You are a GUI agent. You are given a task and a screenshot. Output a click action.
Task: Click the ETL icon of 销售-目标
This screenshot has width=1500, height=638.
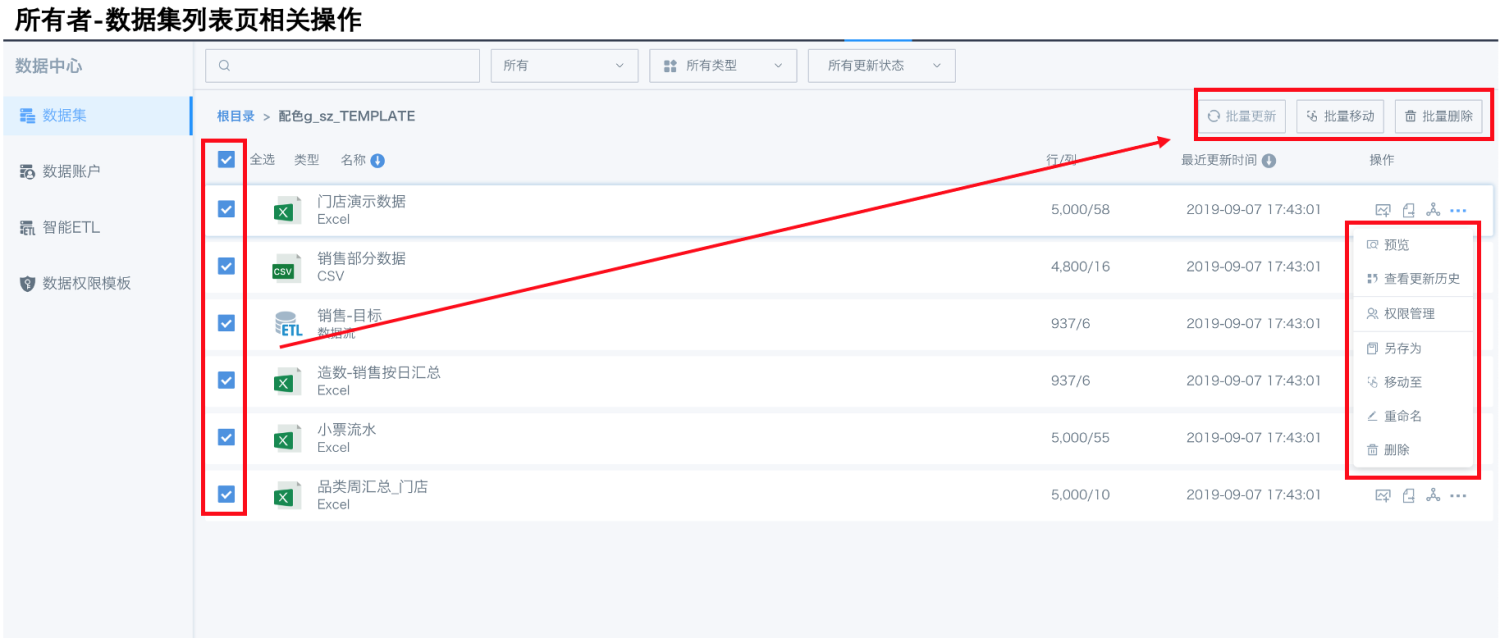(287, 324)
